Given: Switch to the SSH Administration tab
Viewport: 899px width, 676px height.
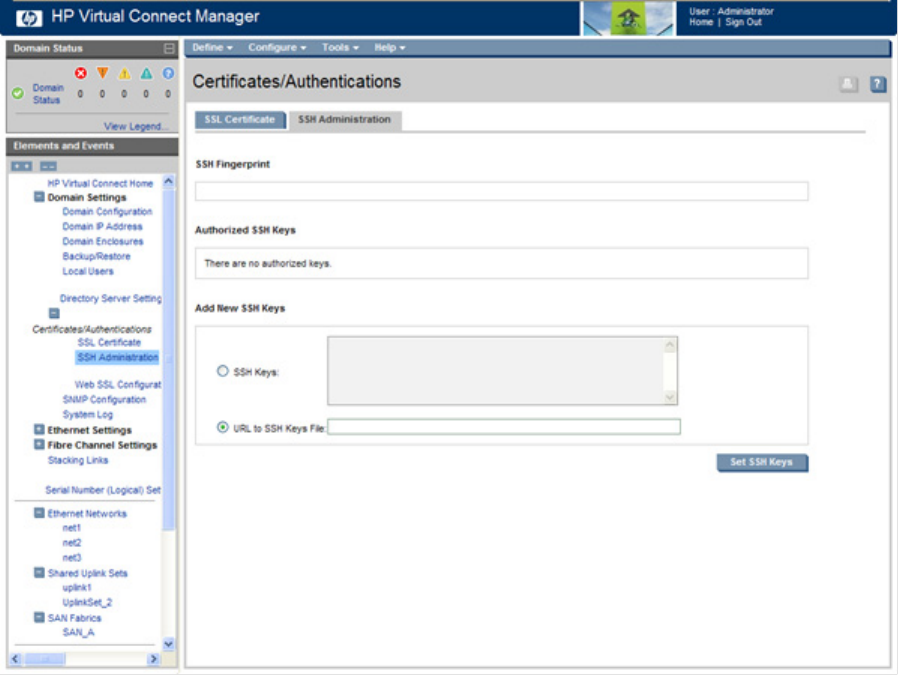Looking at the screenshot, I should (345, 120).
